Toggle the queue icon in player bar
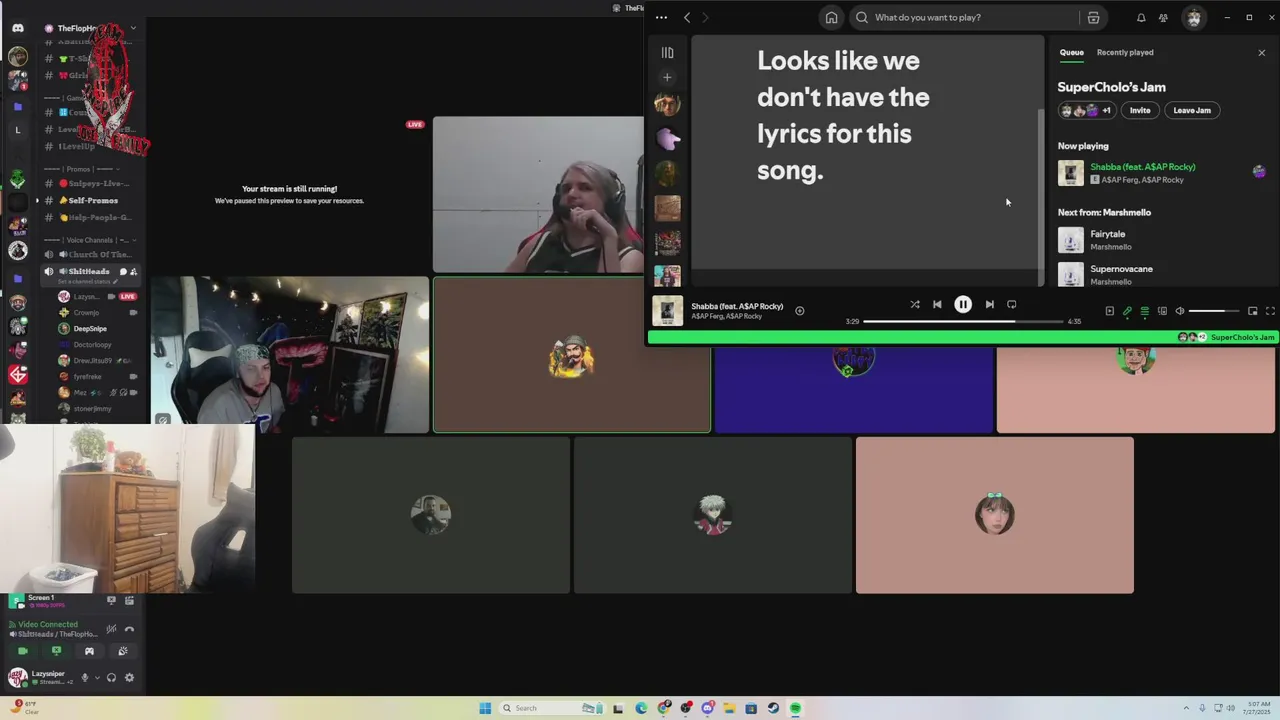 1145,311
